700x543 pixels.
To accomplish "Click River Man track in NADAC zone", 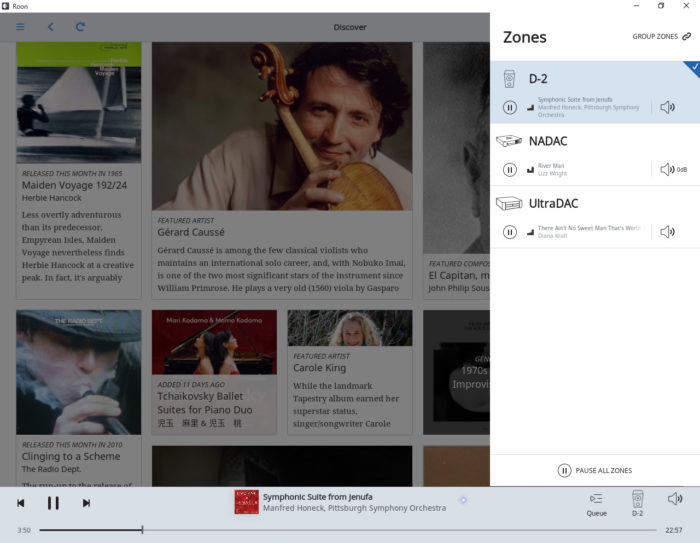I will click(x=551, y=166).
